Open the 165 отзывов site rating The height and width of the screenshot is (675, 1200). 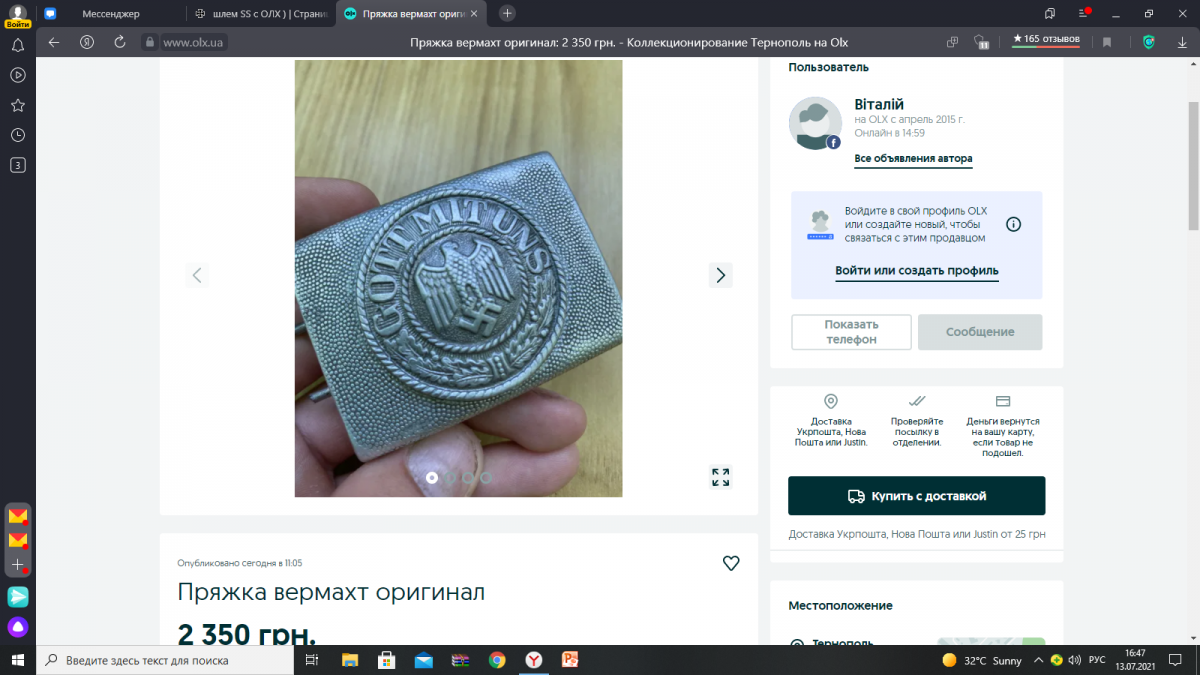click(x=1045, y=39)
